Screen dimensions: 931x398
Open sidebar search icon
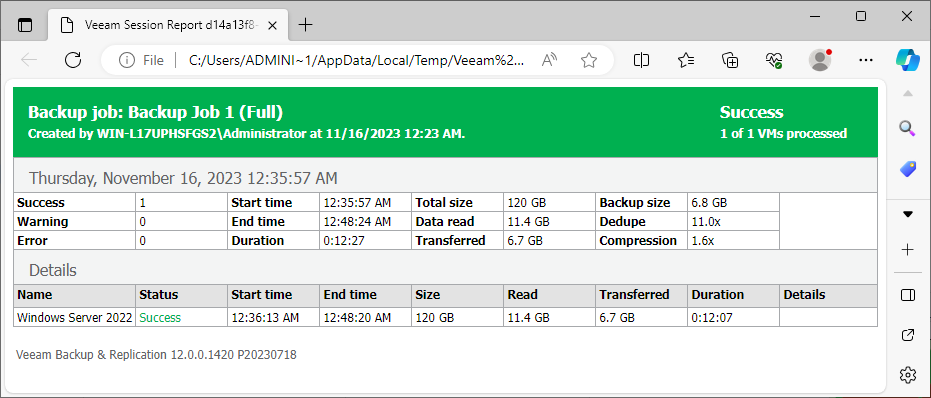click(x=907, y=128)
